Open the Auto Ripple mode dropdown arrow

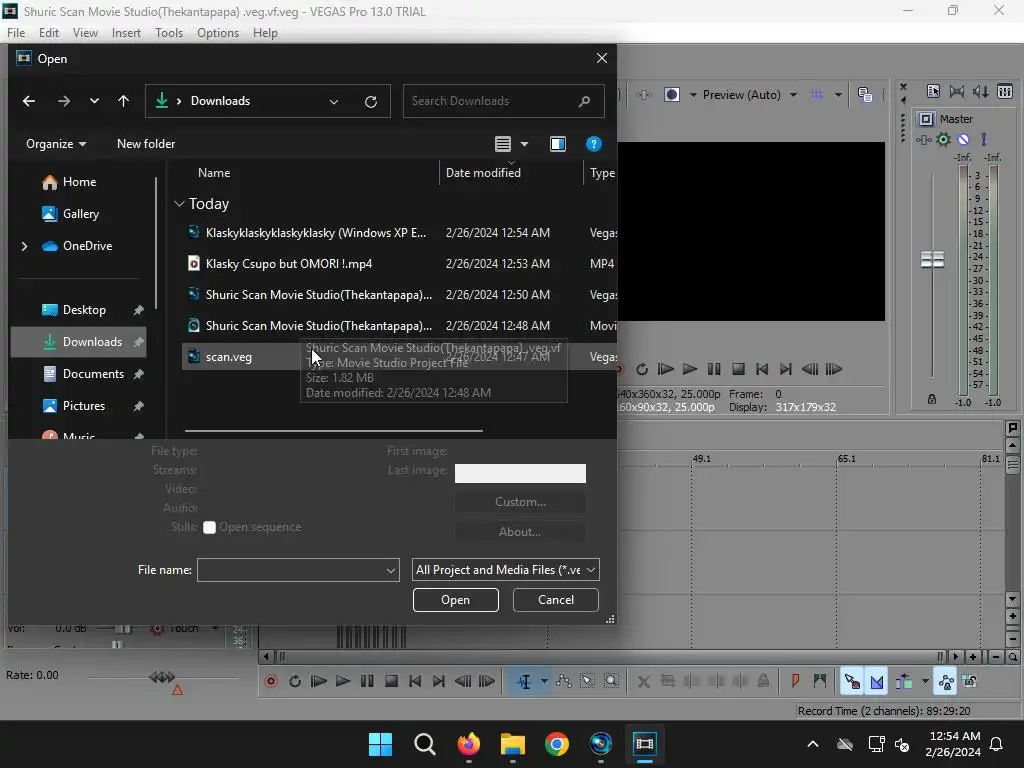pyautogui.click(x=925, y=681)
